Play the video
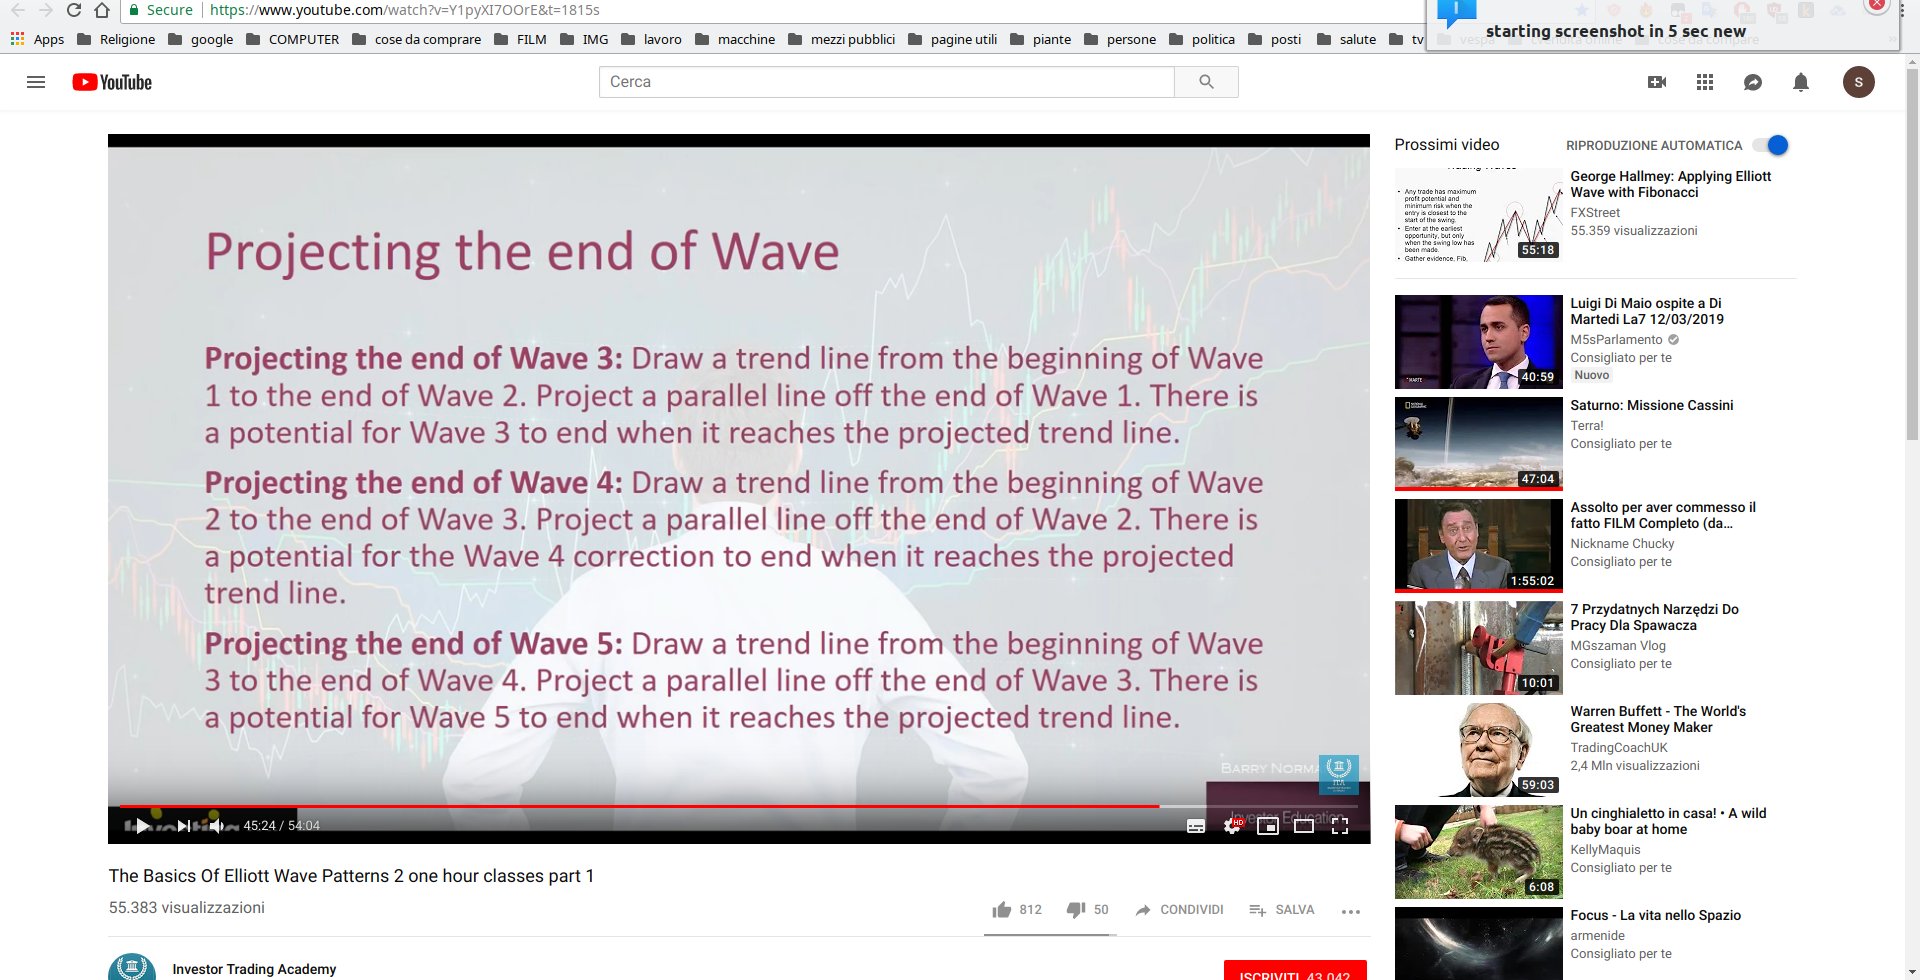Viewport: 1920px width, 980px height. [x=142, y=826]
